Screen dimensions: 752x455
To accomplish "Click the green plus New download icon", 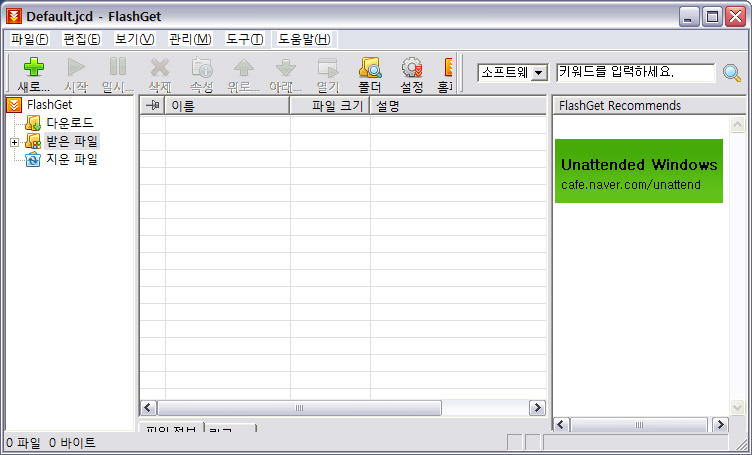I will [34, 67].
